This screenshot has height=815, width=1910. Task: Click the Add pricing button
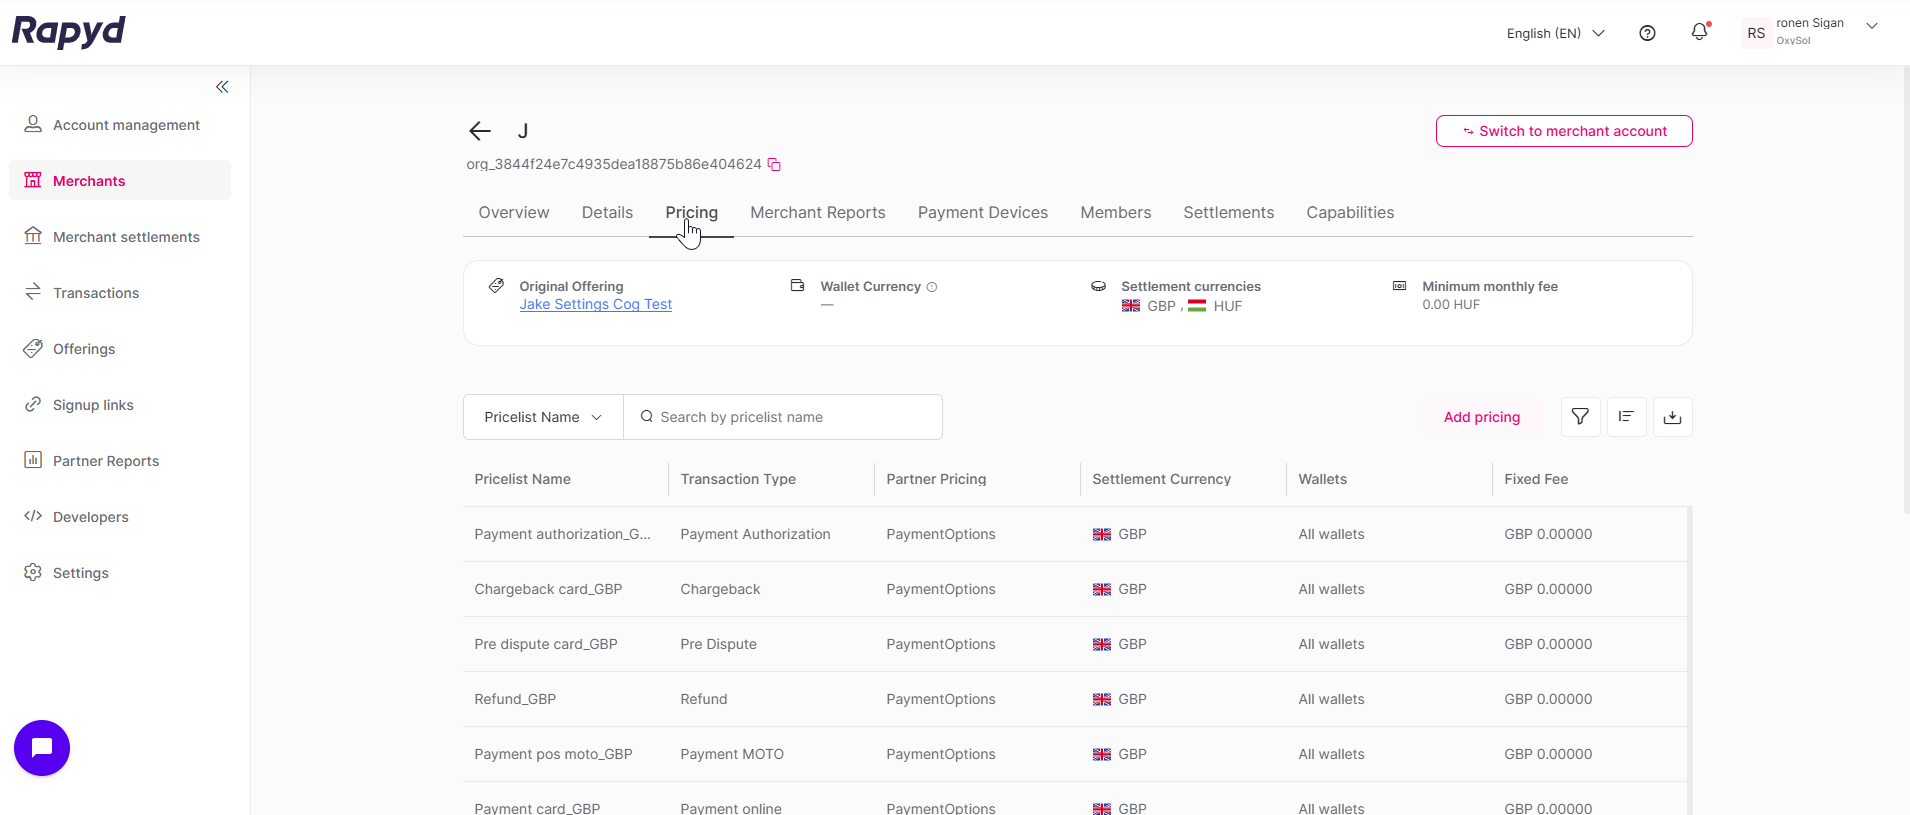tap(1482, 417)
